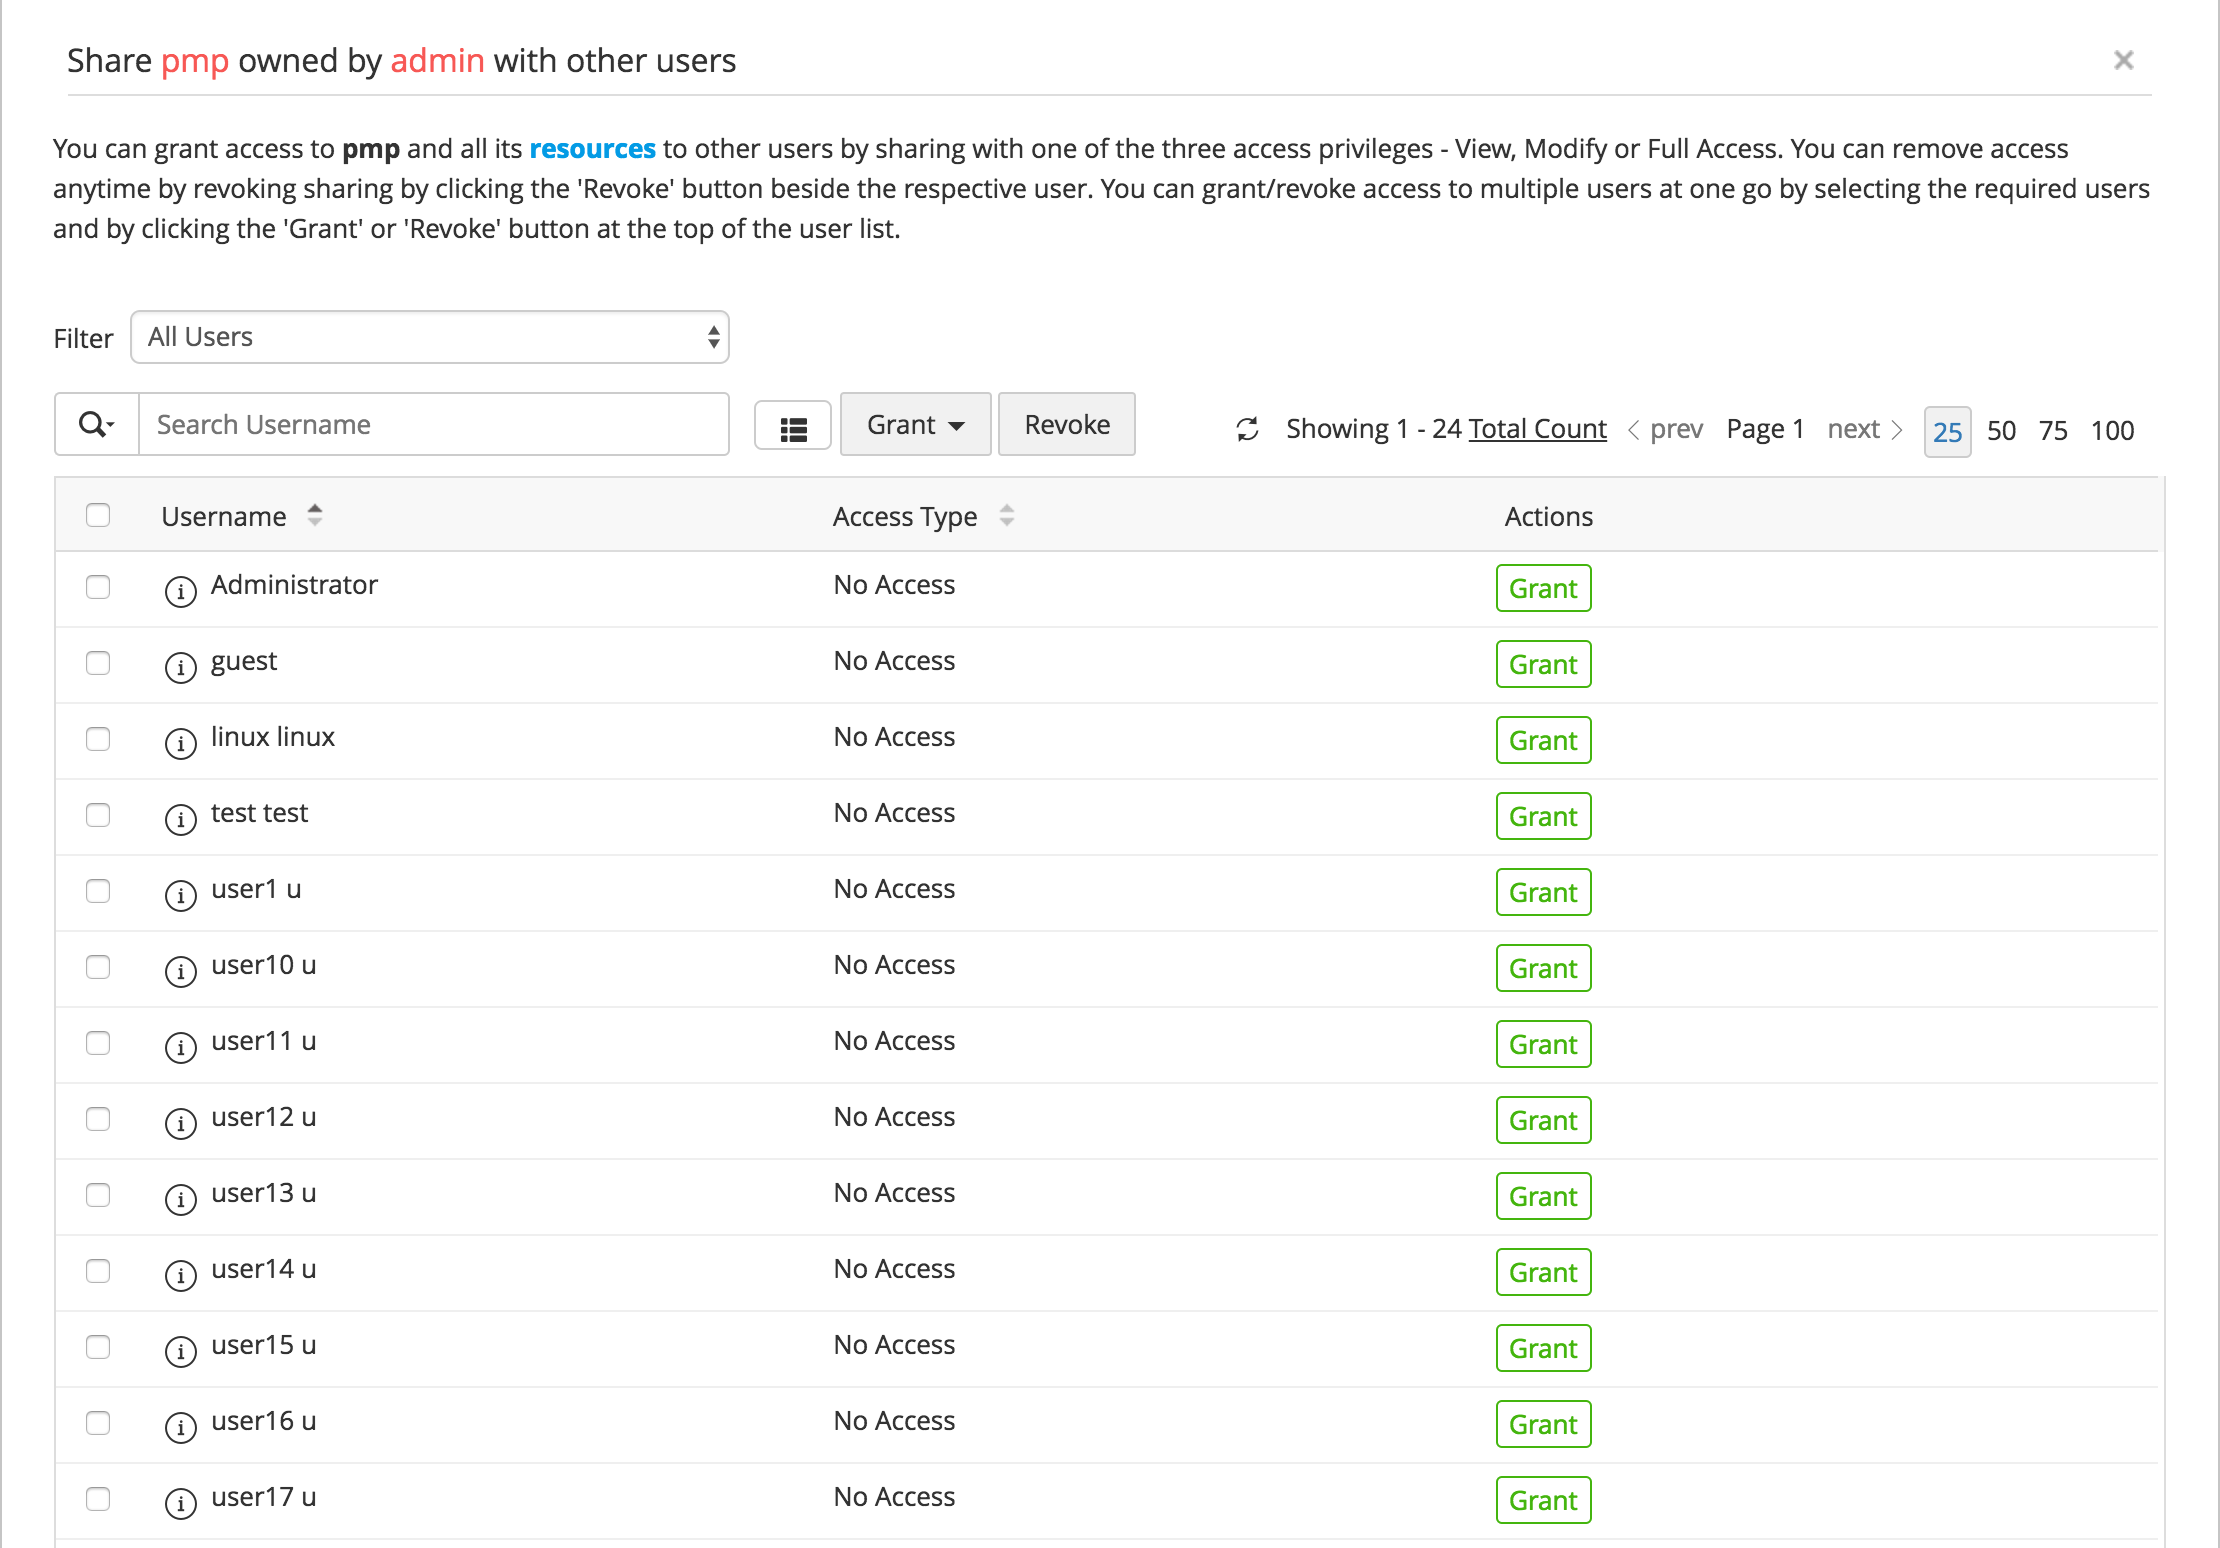
Task: Open info icon for linux linux user
Action: [180, 743]
